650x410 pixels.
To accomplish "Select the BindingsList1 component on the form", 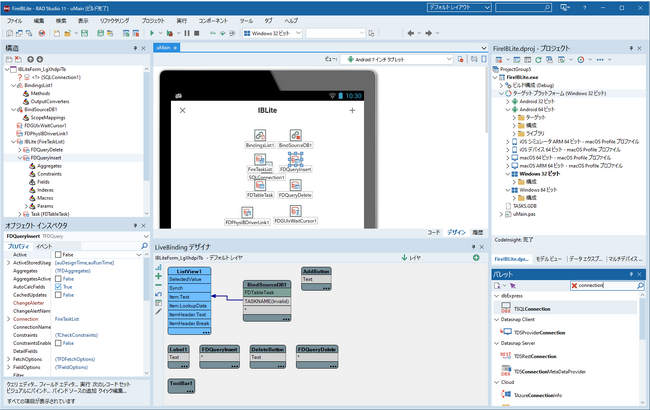I will pyautogui.click(x=262, y=135).
